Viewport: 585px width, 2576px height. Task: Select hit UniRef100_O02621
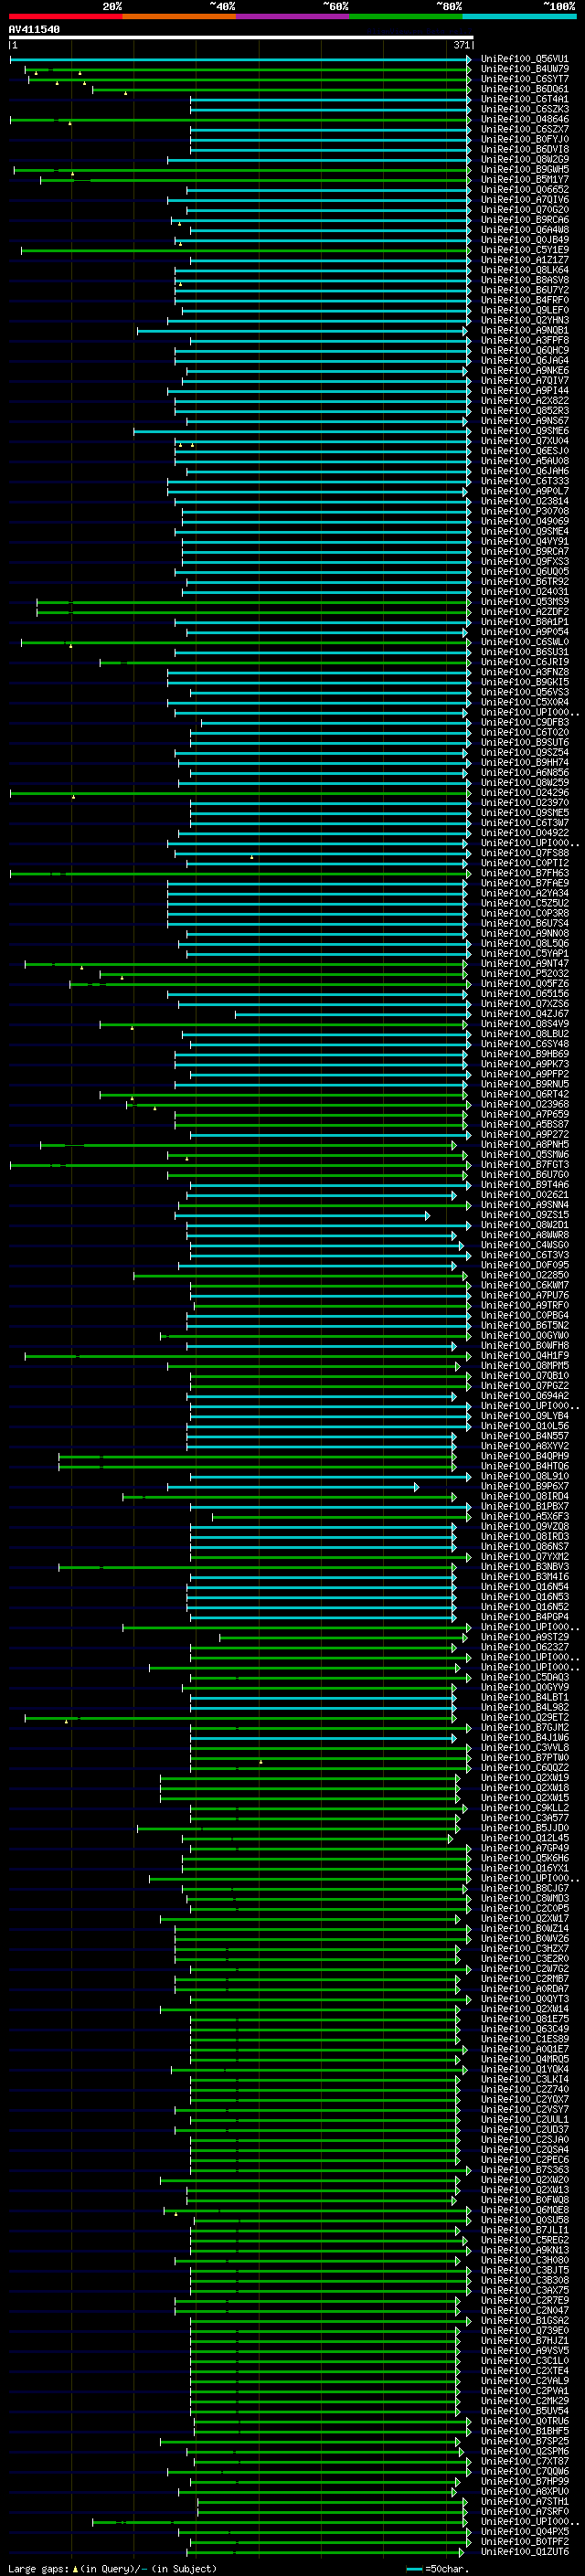coord(525,1196)
